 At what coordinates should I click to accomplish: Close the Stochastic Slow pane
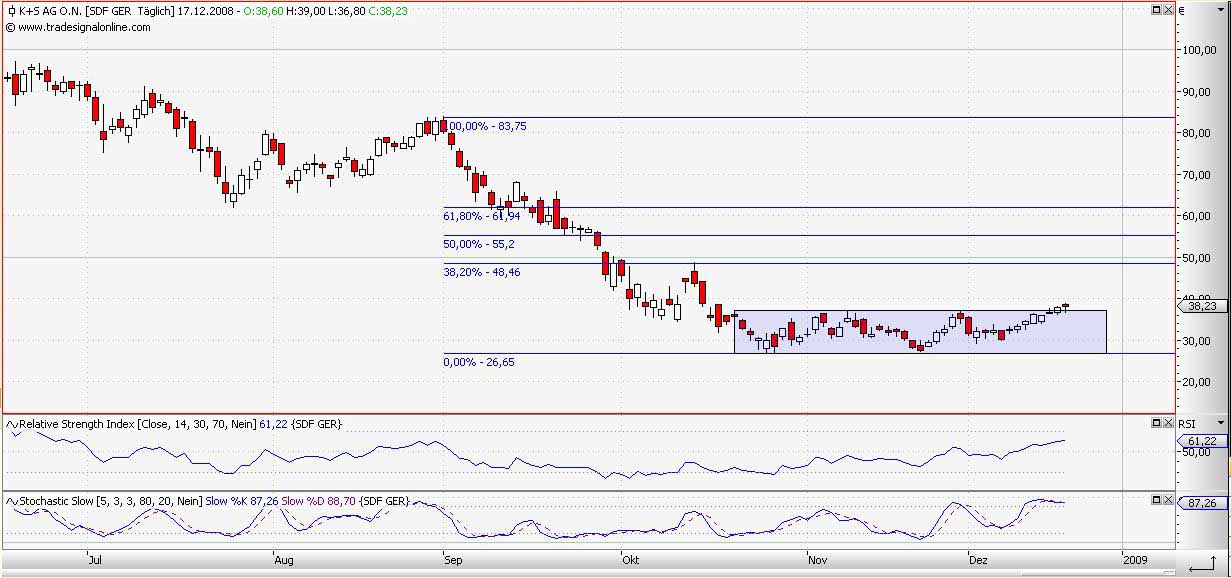point(1166,499)
